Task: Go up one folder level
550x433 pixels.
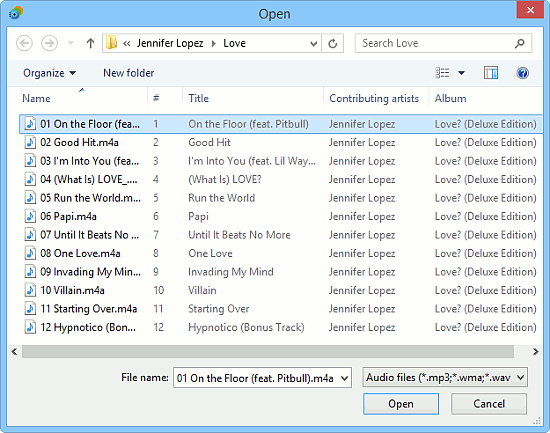Action: [90, 43]
